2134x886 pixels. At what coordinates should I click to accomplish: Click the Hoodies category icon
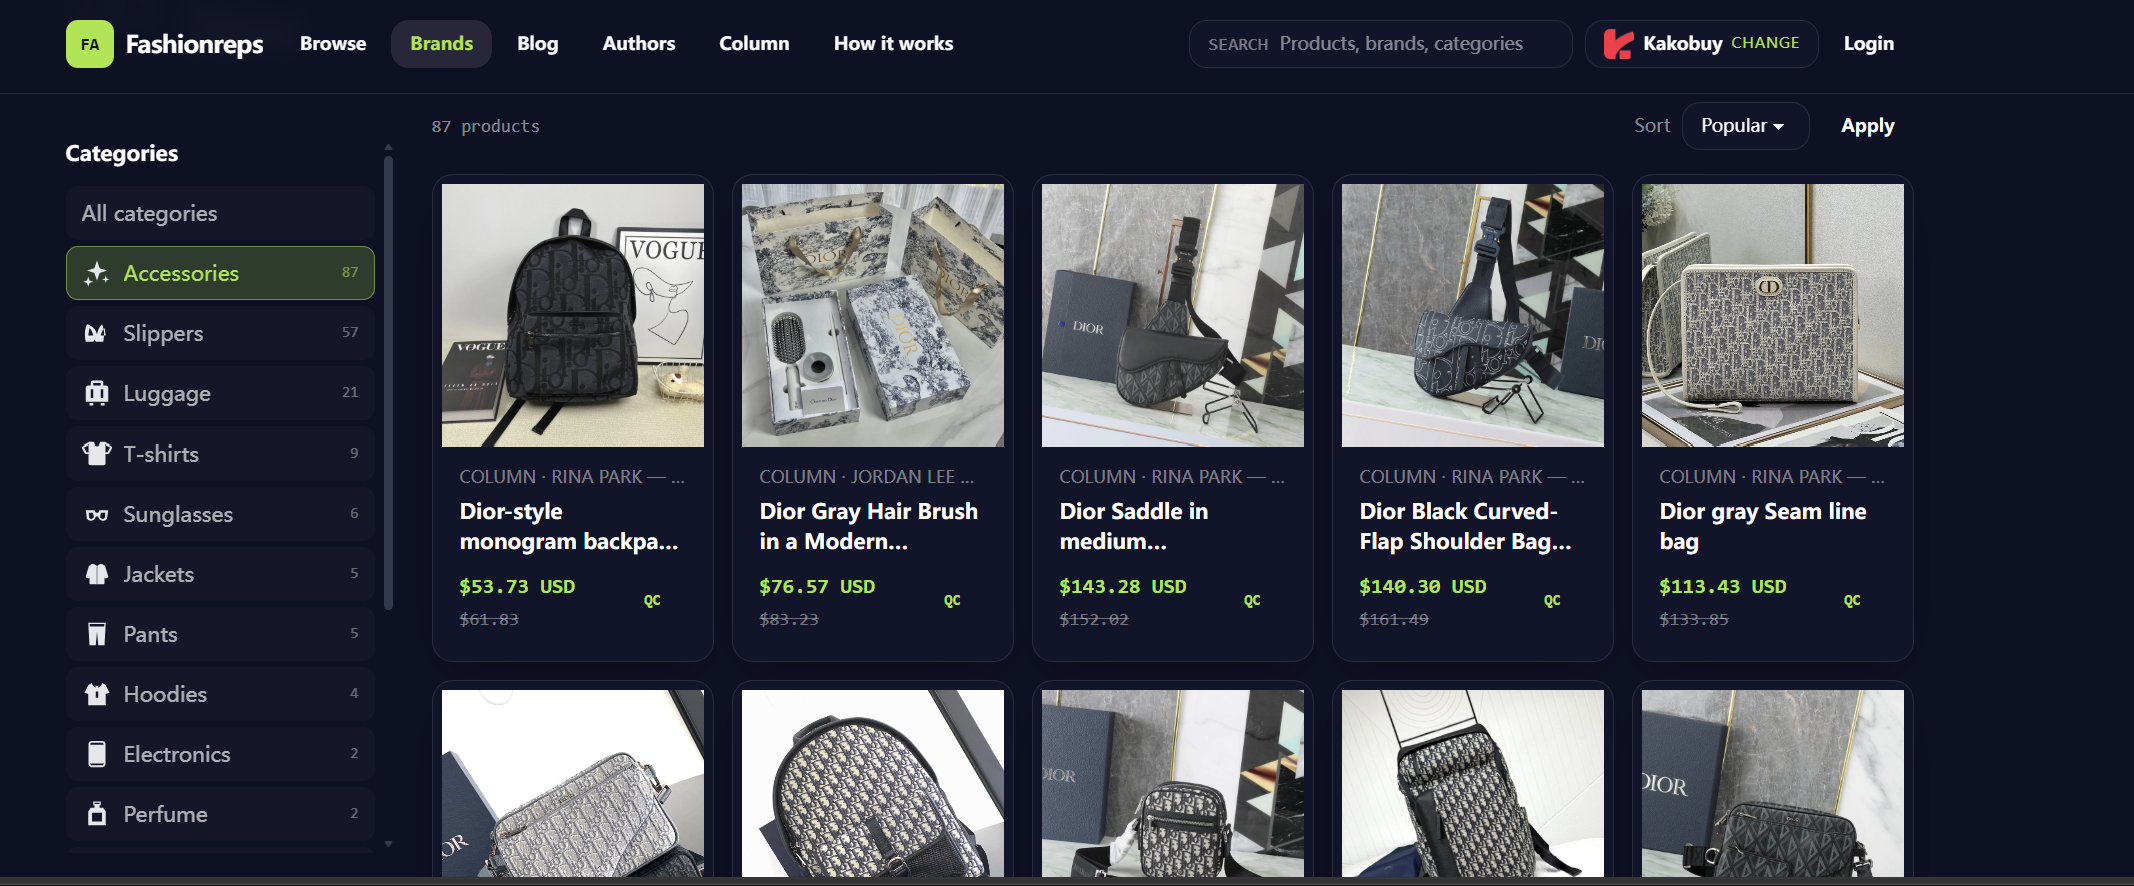point(96,694)
